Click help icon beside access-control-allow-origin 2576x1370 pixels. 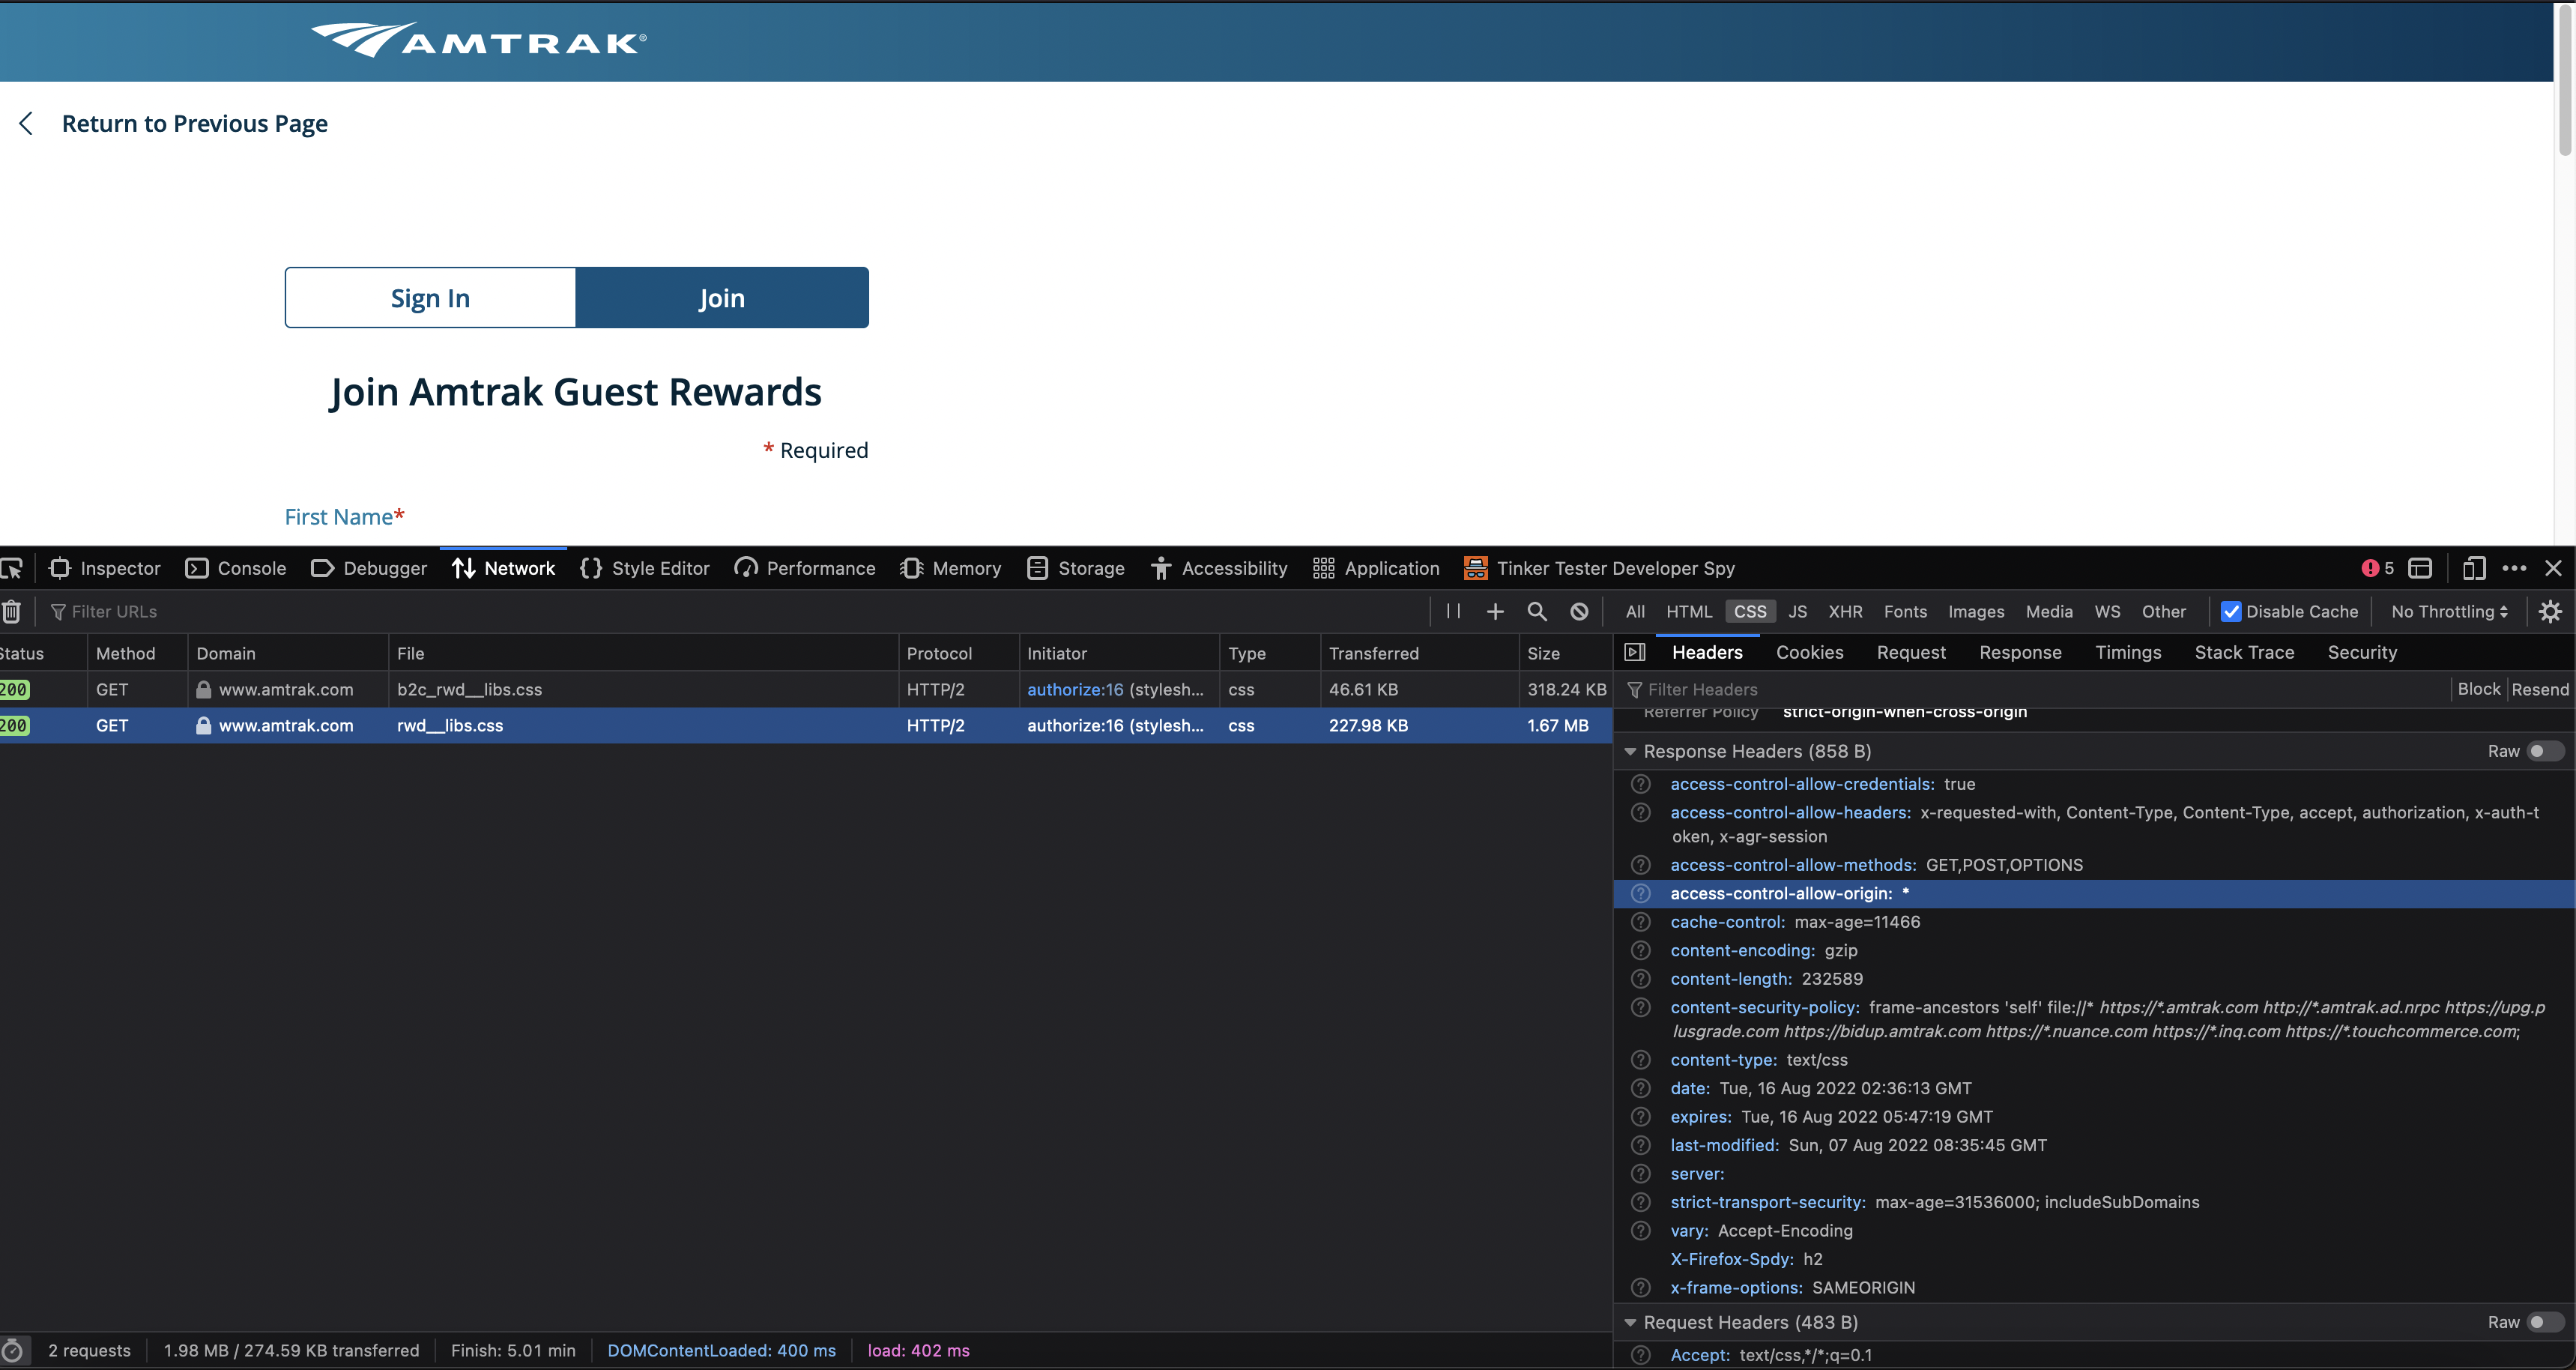pyautogui.click(x=1641, y=894)
